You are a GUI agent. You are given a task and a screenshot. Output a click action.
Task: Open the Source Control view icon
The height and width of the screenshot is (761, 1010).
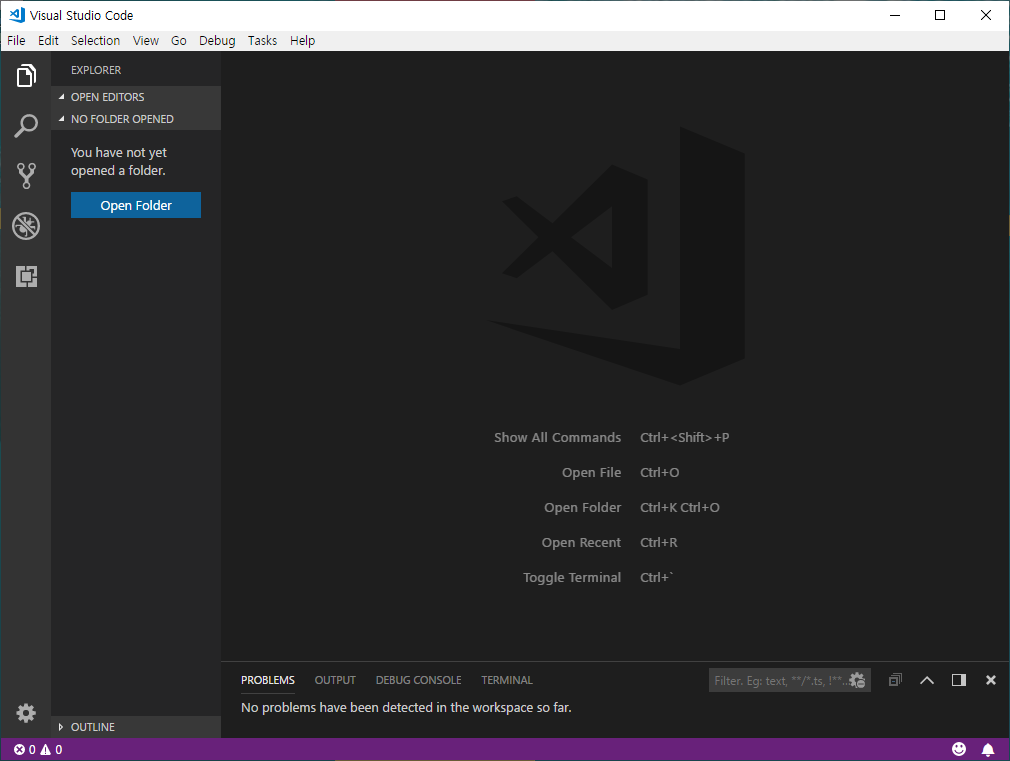click(x=26, y=175)
